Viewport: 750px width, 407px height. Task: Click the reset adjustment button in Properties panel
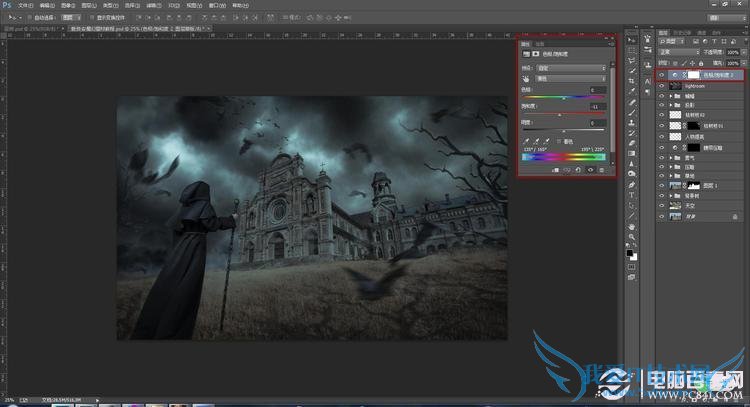point(578,170)
